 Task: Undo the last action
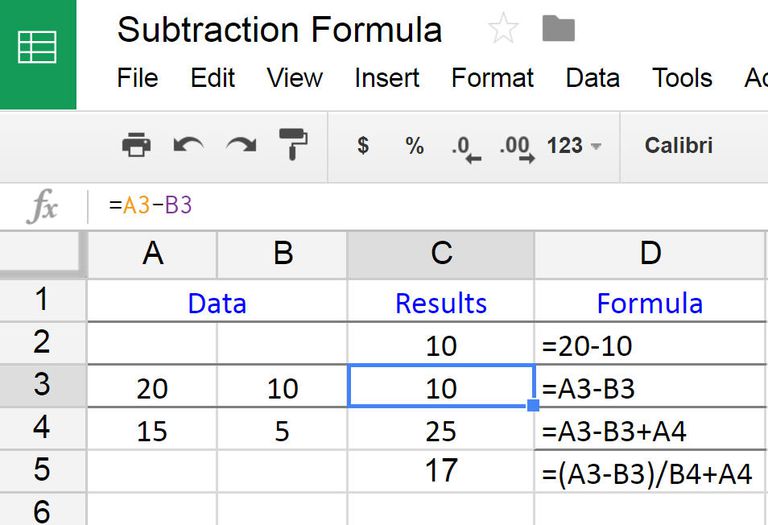click(189, 145)
